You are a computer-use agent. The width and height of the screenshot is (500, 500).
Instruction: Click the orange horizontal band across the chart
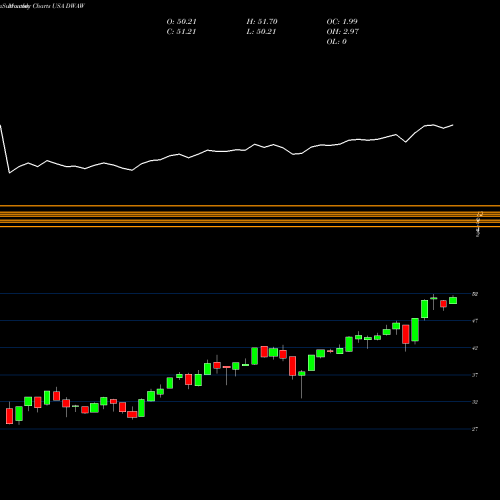point(250,216)
